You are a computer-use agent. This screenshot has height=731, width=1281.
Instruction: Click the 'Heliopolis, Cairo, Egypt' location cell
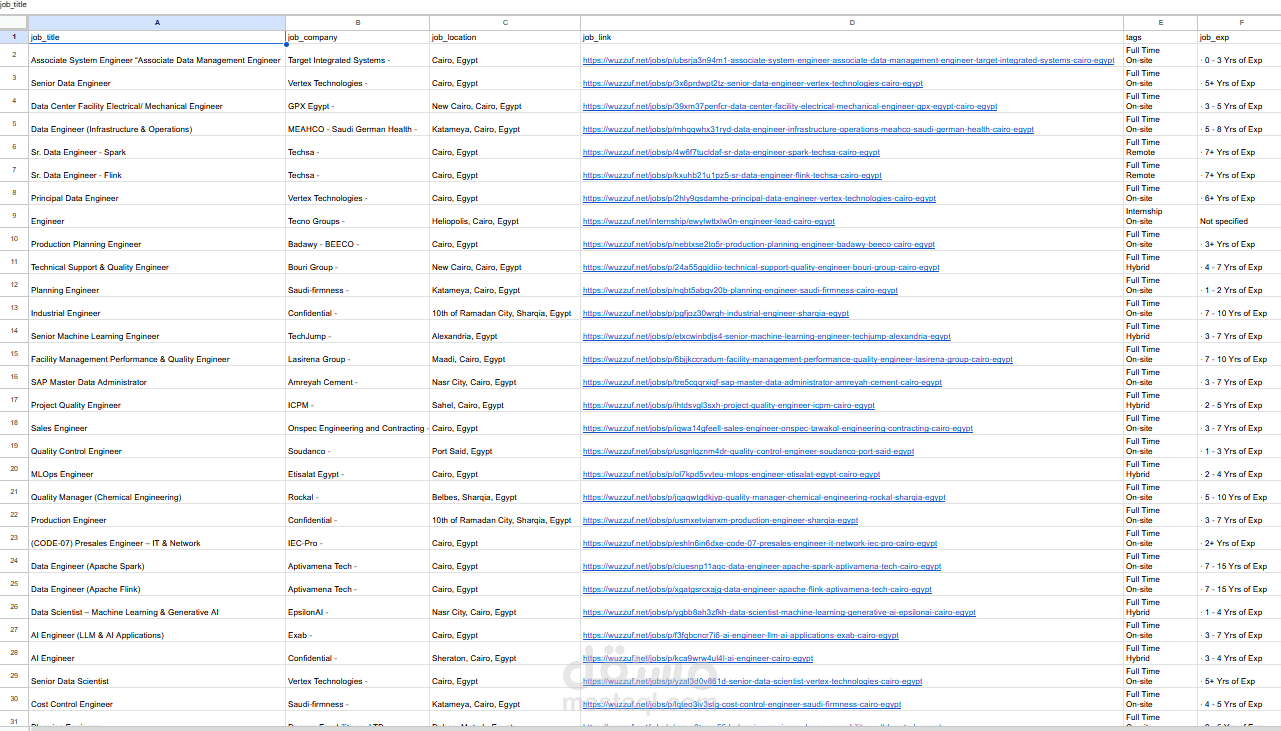pyautogui.click(x=505, y=217)
